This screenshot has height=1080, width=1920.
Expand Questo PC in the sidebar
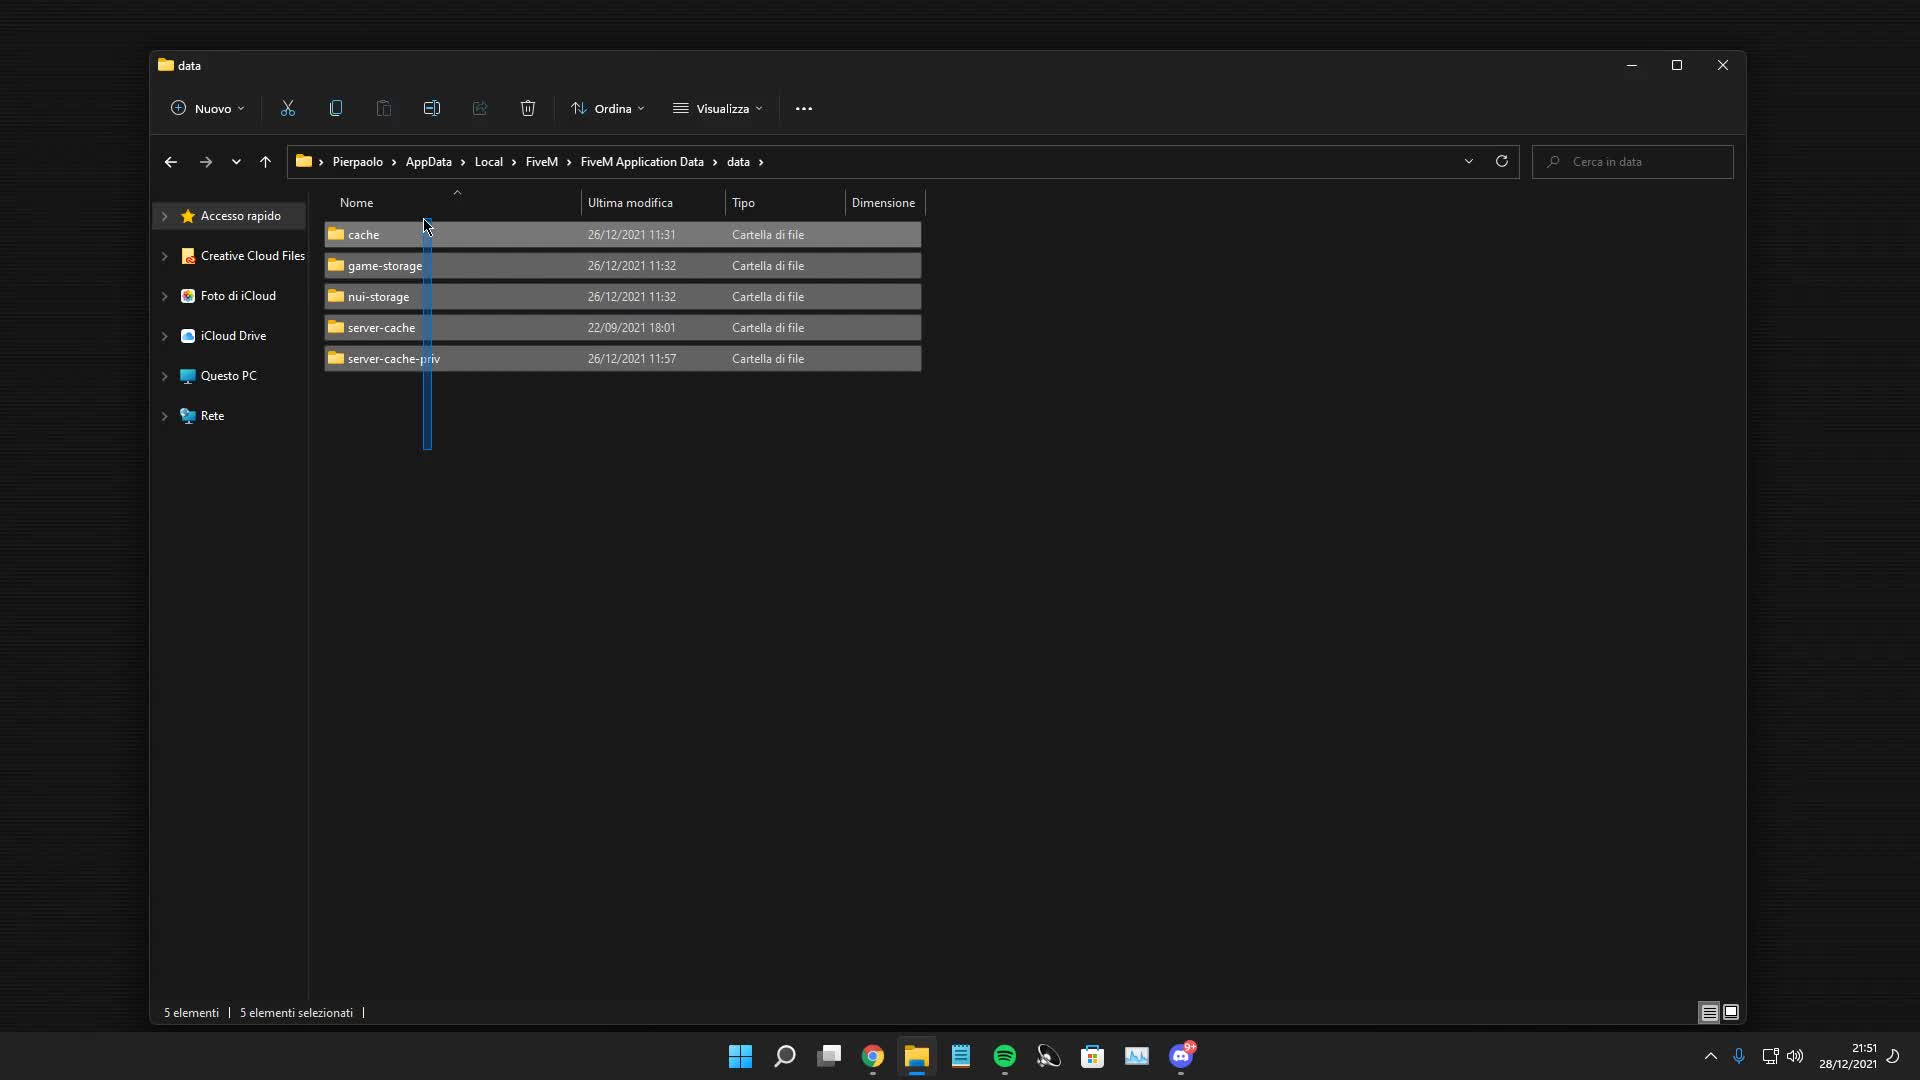coord(165,376)
